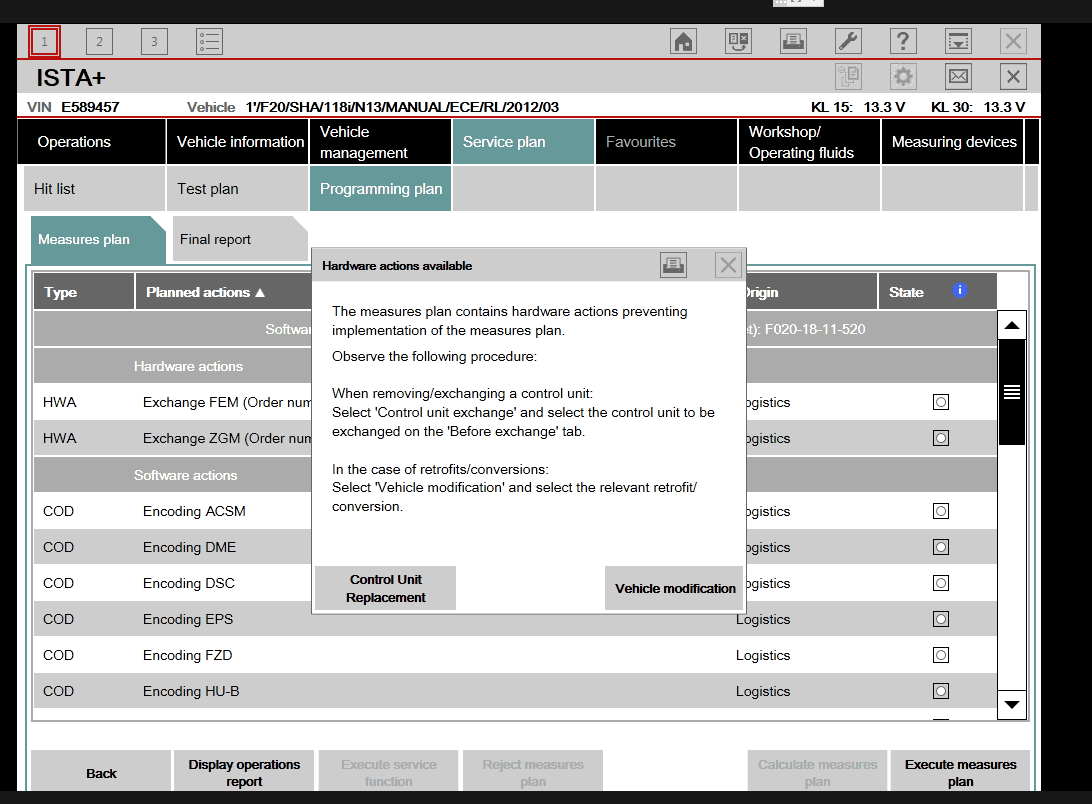Select the Encoding EPS row text
The height and width of the screenshot is (804, 1092).
tap(188, 619)
